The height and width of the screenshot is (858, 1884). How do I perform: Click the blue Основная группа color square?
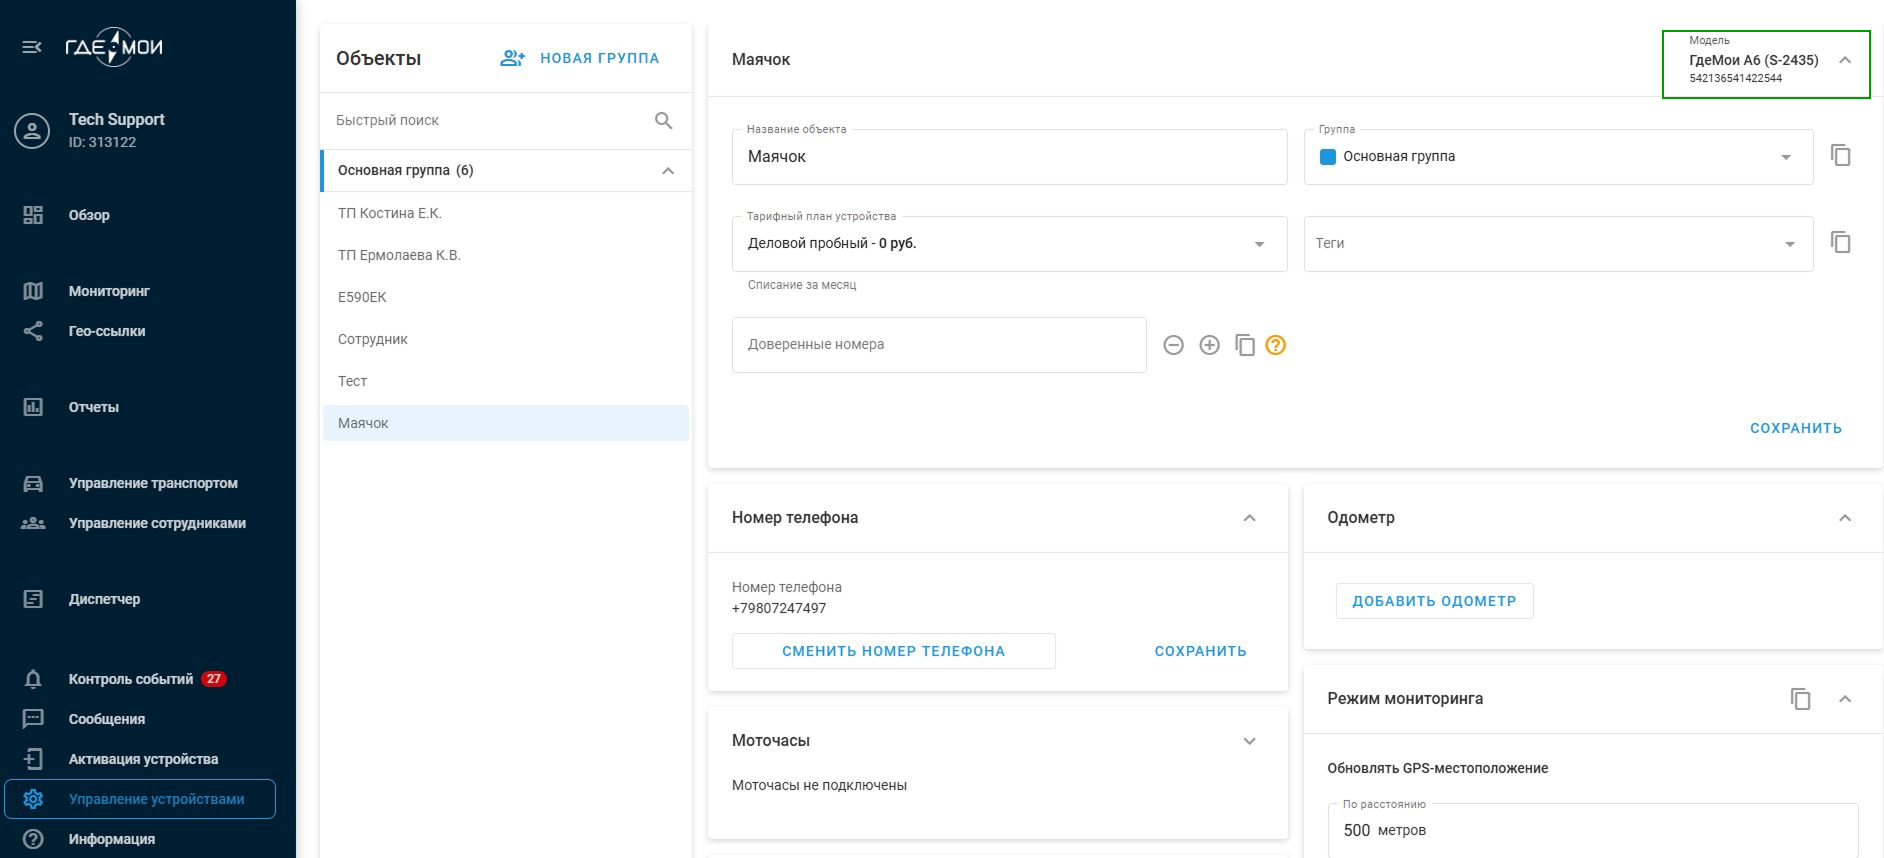1328,157
